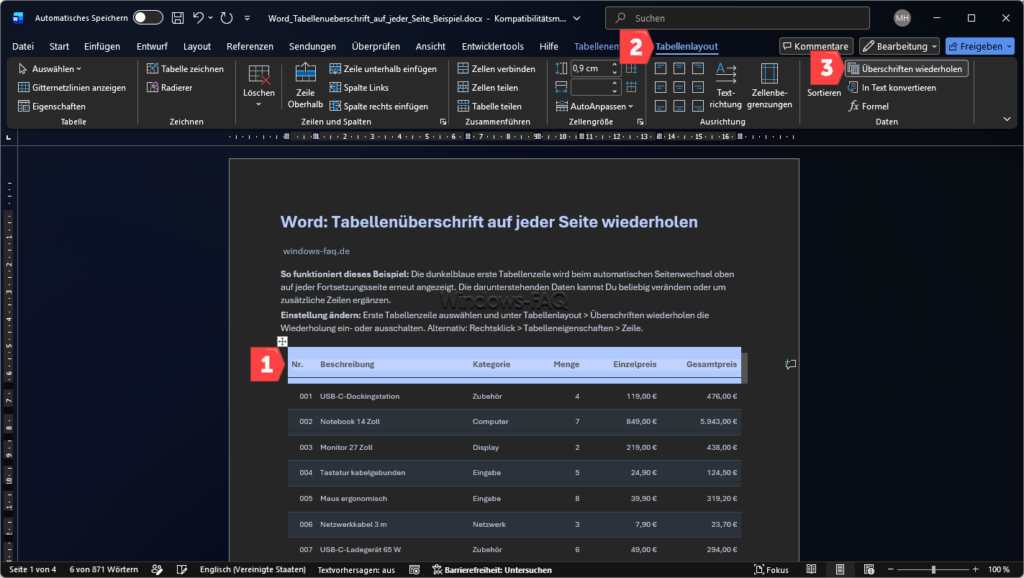Click Zeilen verteilen icon
This screenshot has width=1024, height=578.
pyautogui.click(x=632, y=69)
